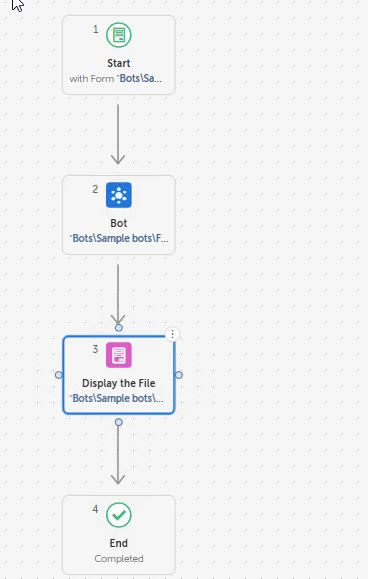Open the three-dot menu on Display the File
This screenshot has width=368, height=579.
[x=172, y=334]
